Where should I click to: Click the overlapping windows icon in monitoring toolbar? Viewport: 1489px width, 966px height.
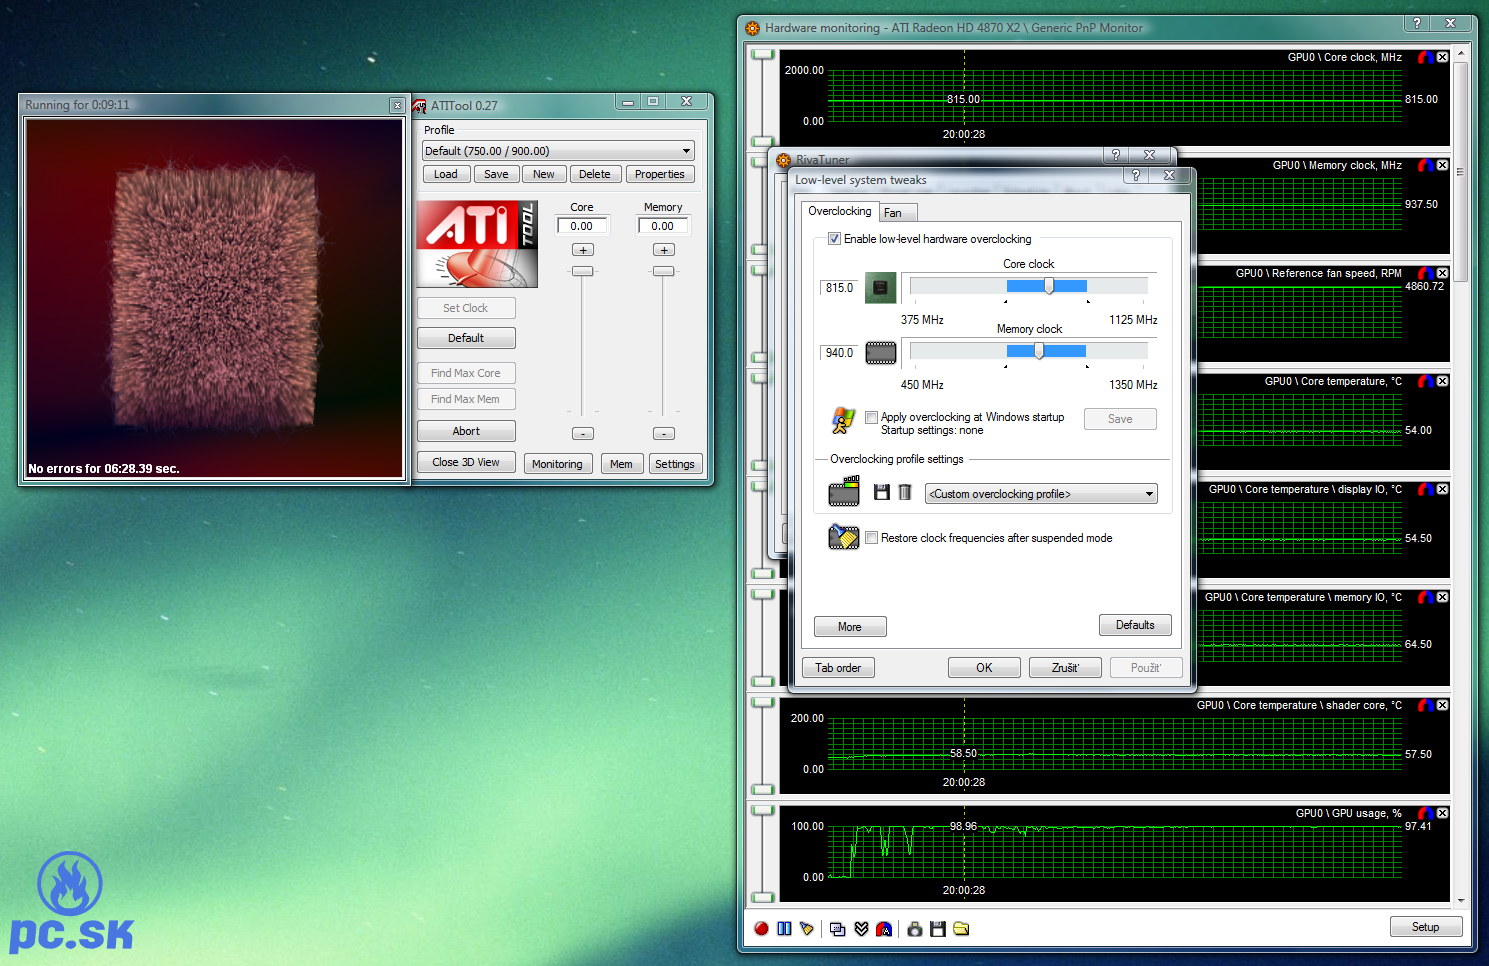click(x=838, y=929)
